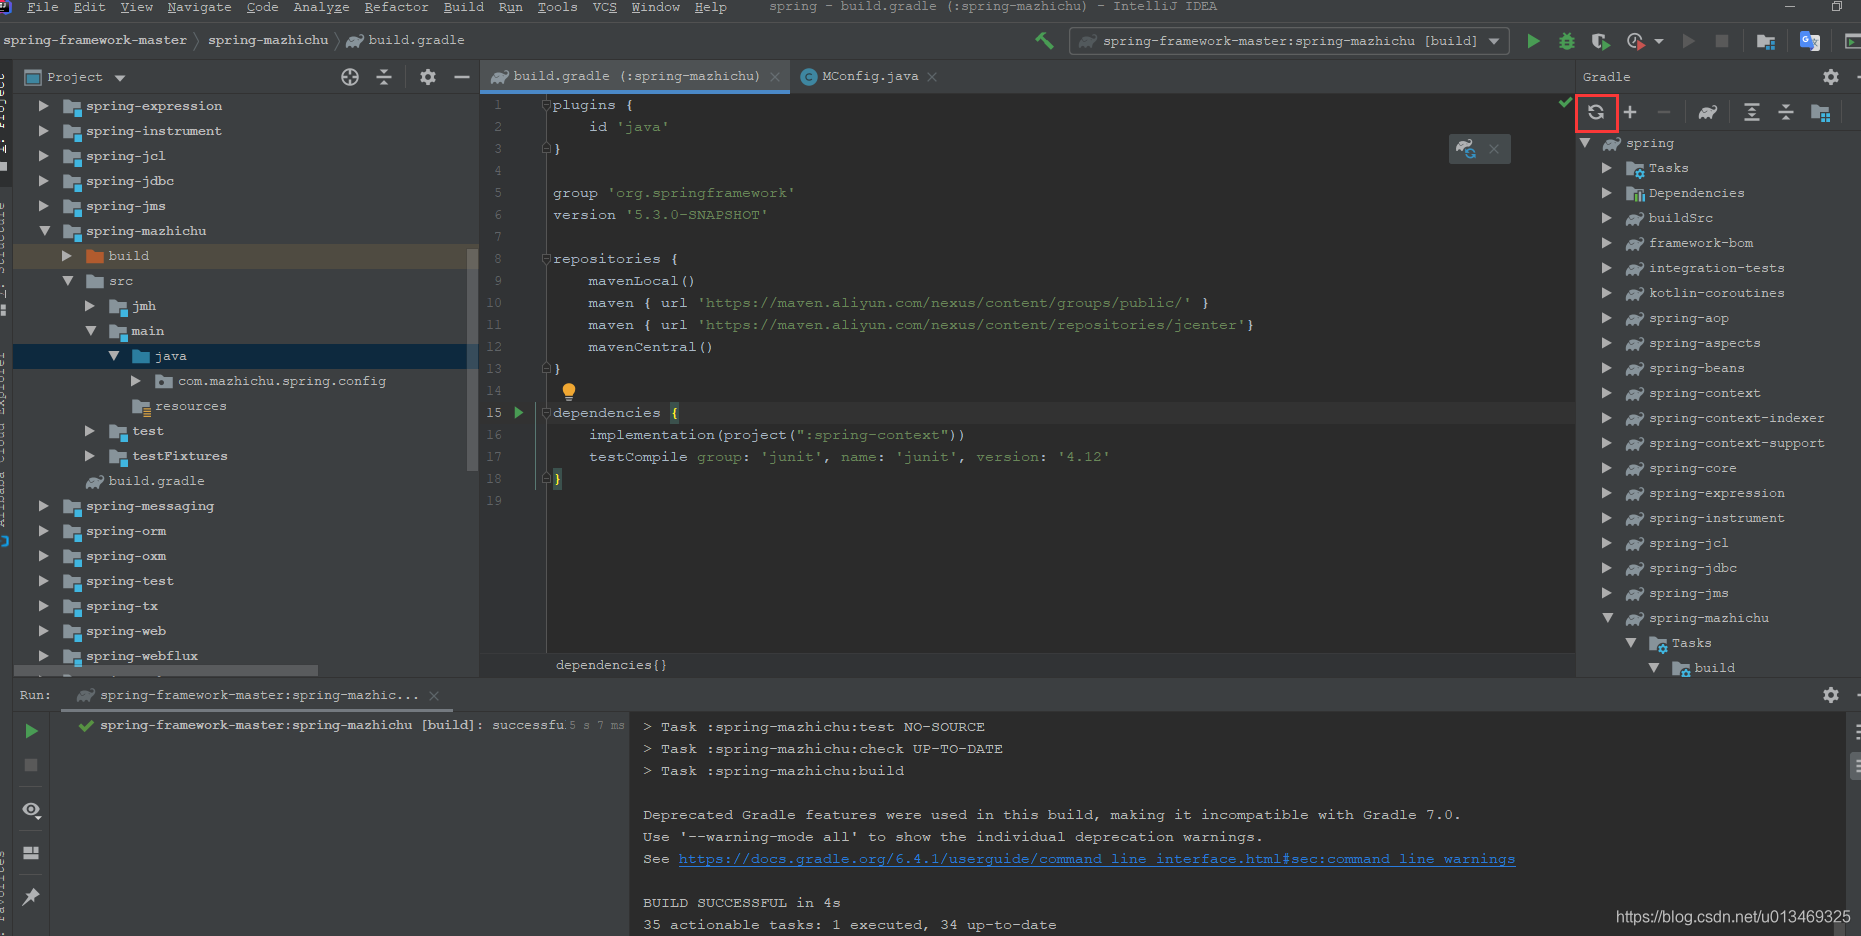Viewport: 1861px width, 936px height.
Task: Open the Project view dropdown
Action: tap(120, 78)
